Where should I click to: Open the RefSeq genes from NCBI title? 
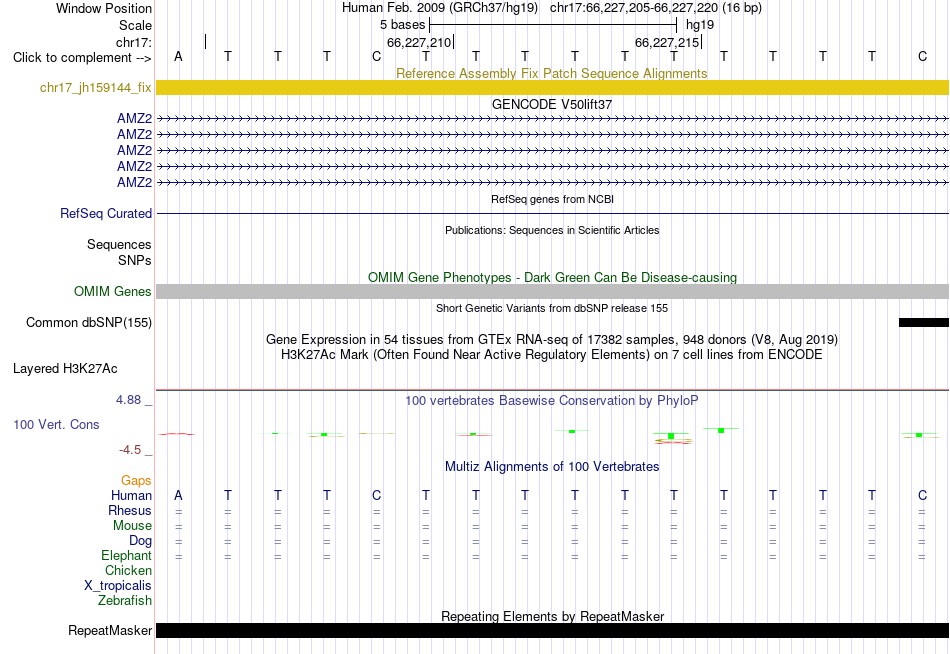point(552,199)
